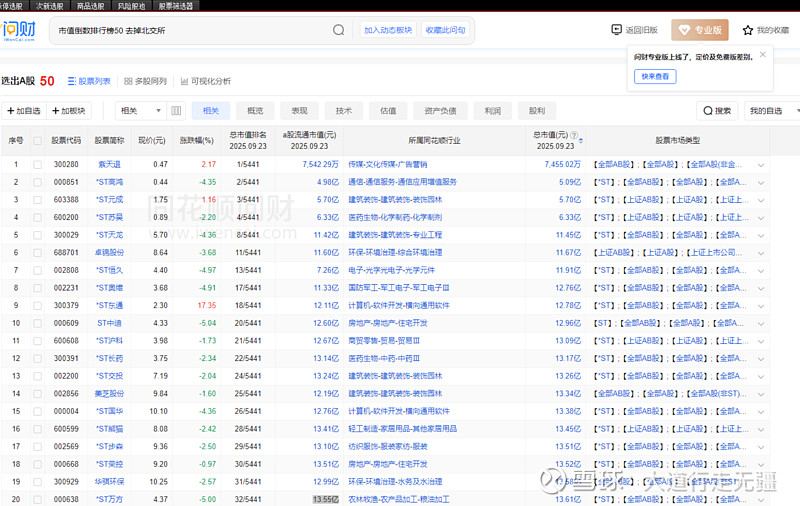Switch to the 概览 tab
800x506 pixels.
click(255, 111)
